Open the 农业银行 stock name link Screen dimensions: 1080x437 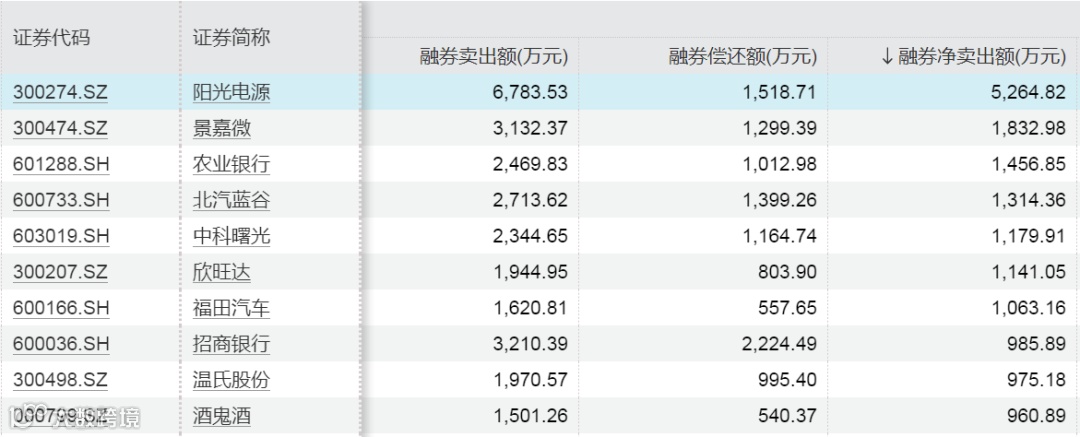click(231, 165)
